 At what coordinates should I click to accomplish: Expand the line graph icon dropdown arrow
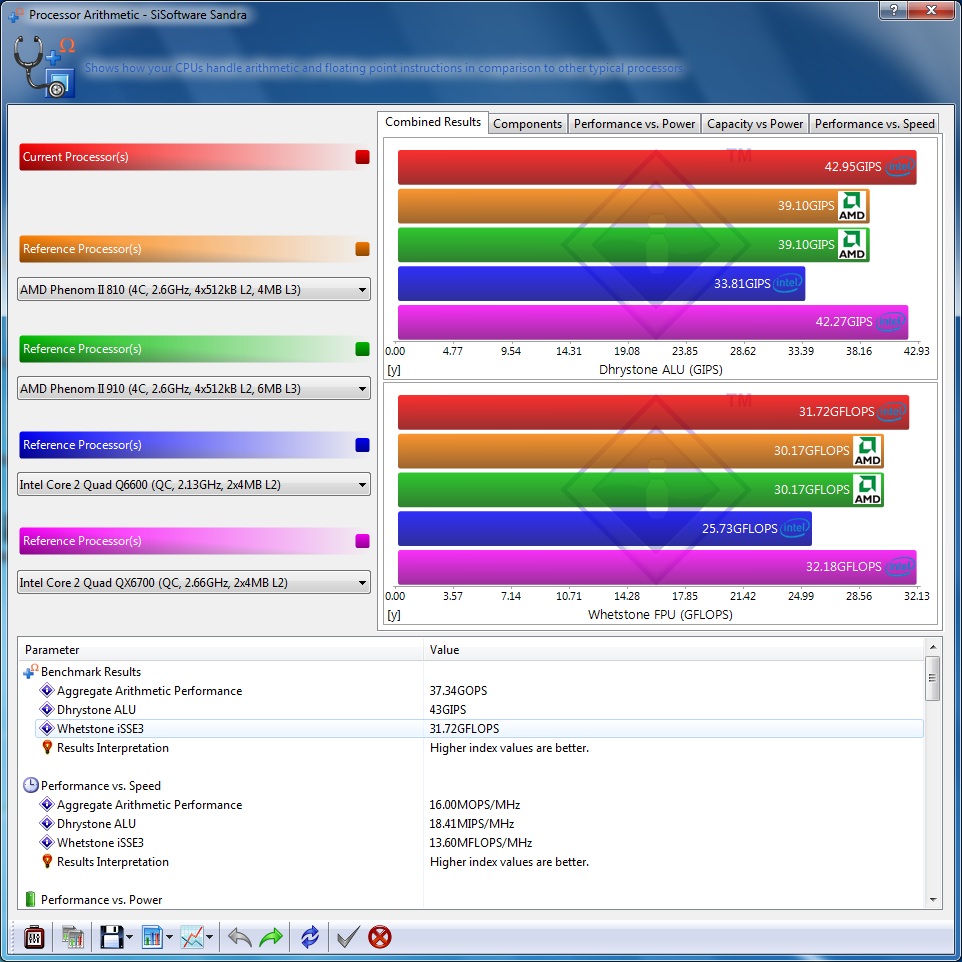point(210,937)
